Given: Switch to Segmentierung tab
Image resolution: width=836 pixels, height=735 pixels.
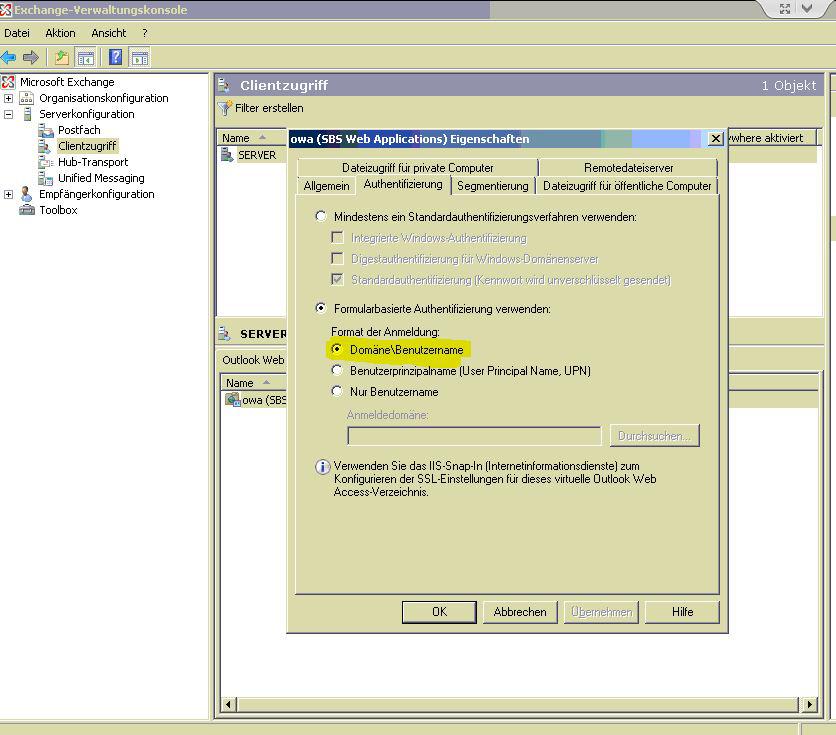Looking at the screenshot, I should click(493, 186).
